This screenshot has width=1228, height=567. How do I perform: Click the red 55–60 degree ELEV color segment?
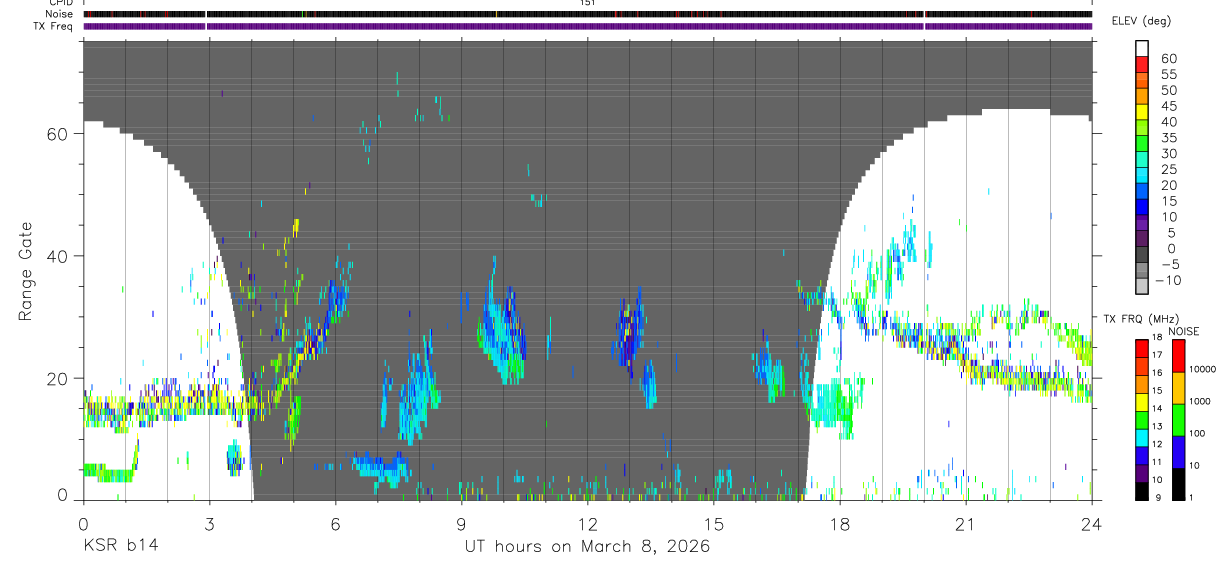[x=1142, y=66]
